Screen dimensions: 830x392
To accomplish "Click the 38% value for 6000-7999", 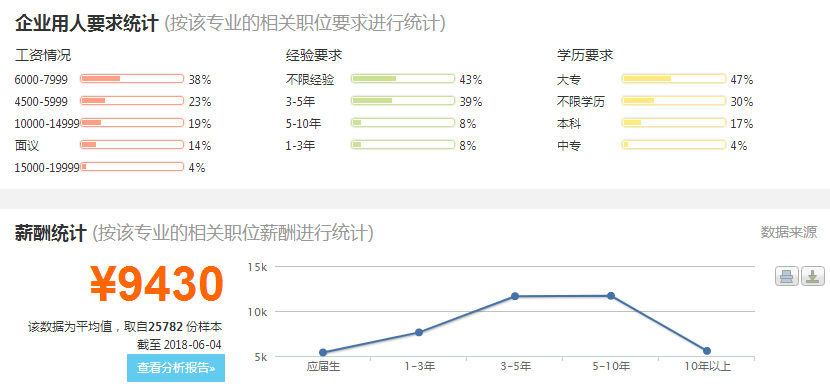I will (200, 80).
